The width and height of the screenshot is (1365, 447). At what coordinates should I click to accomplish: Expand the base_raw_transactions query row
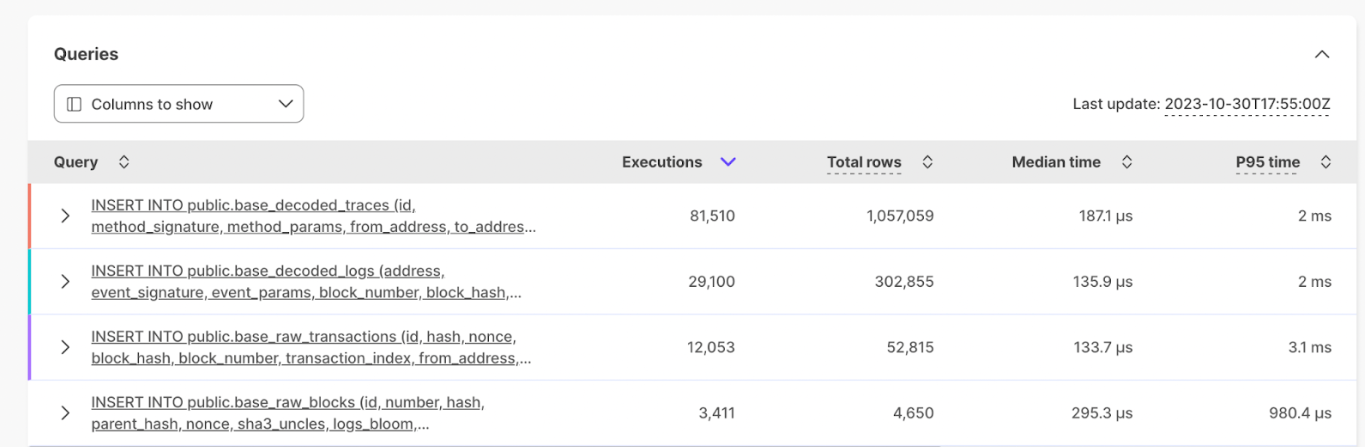tap(65, 347)
